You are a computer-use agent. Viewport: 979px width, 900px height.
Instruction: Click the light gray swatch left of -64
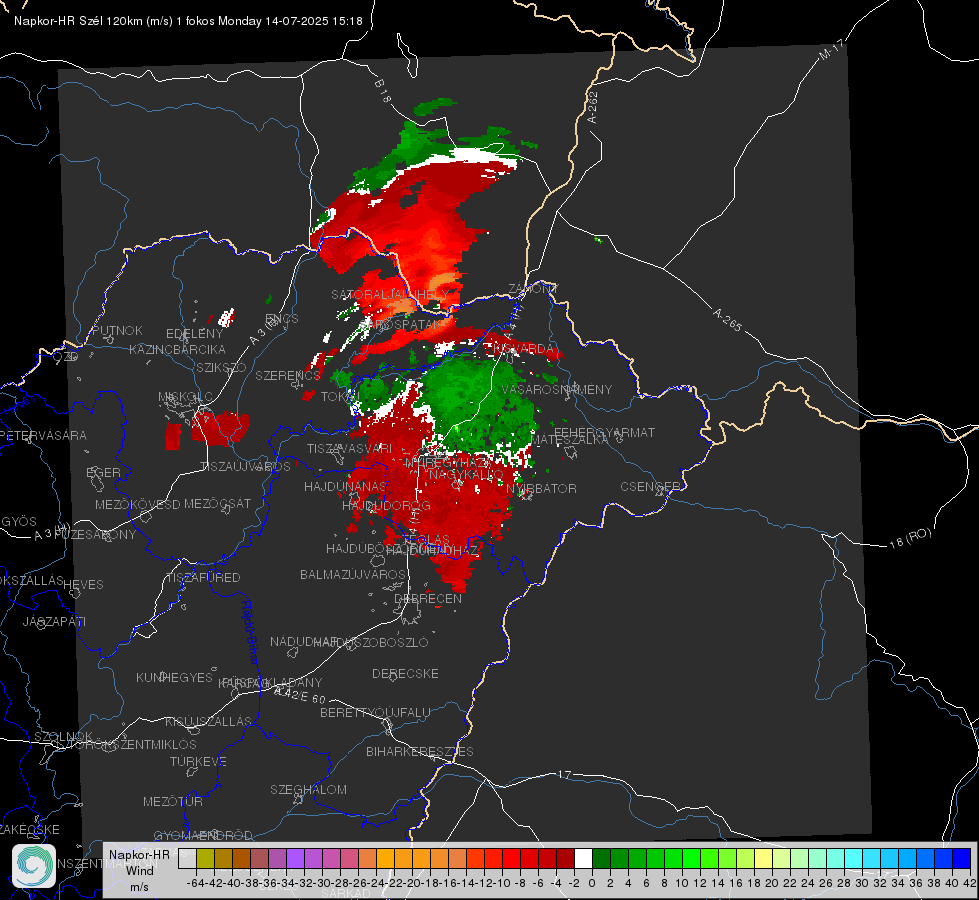pyautogui.click(x=187, y=858)
